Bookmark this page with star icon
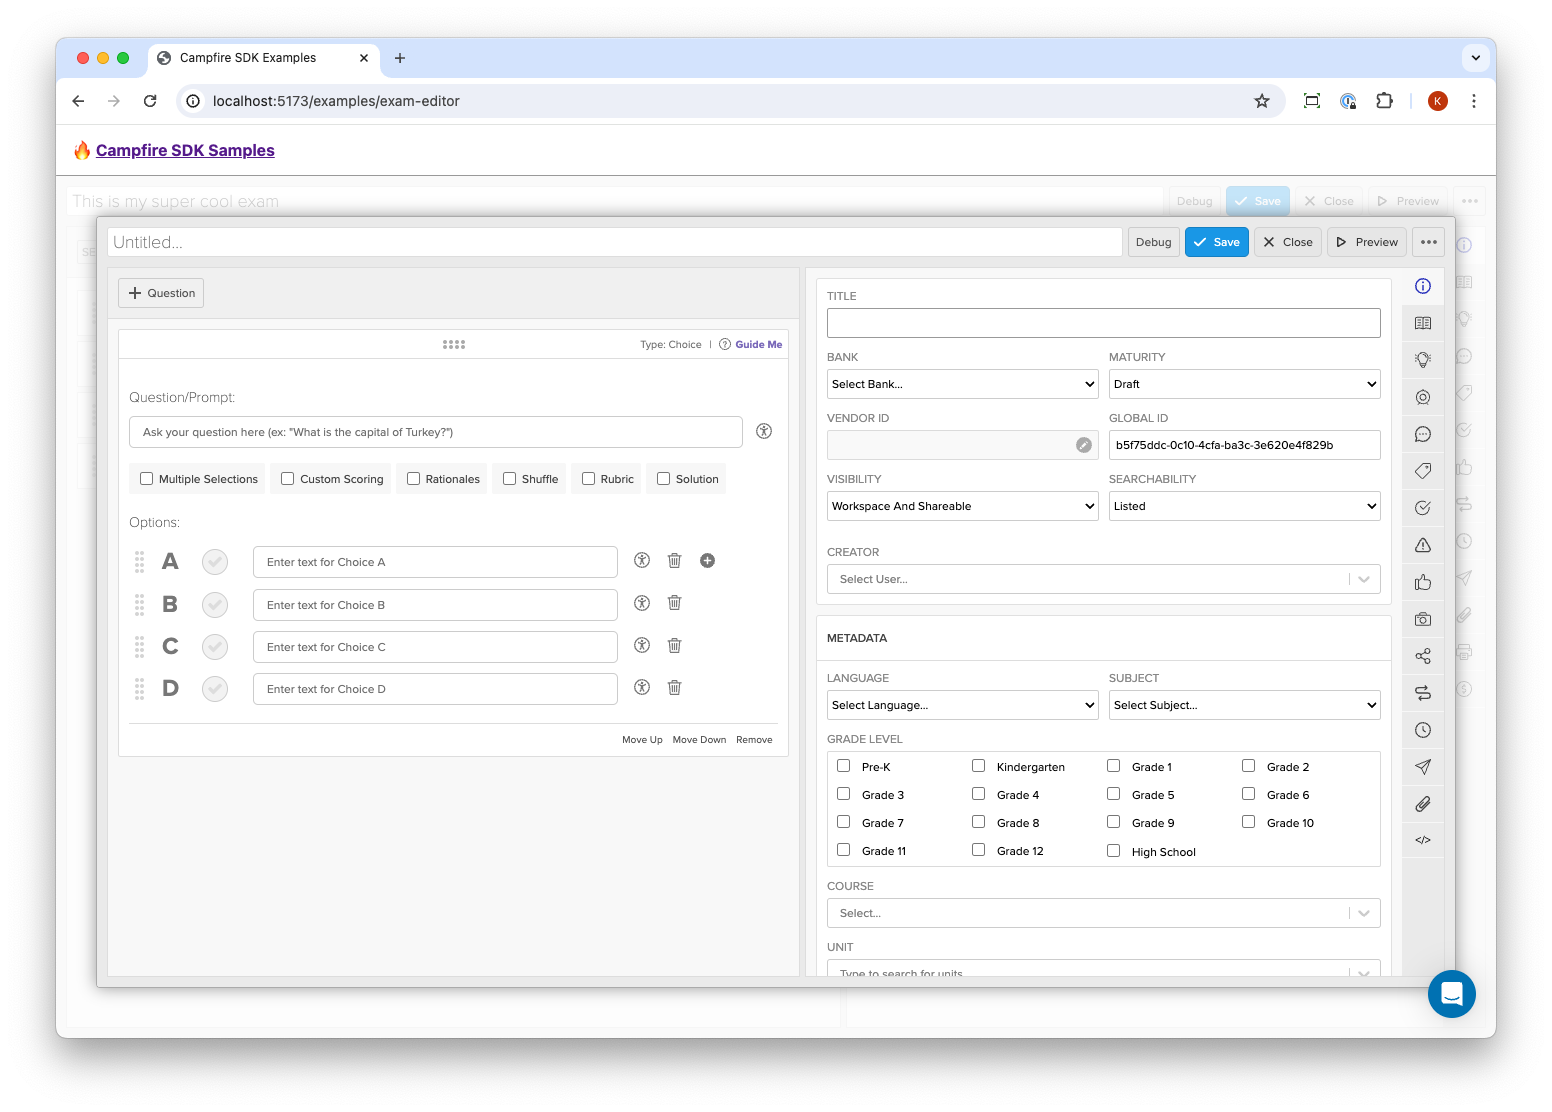The image size is (1552, 1112). (x=1262, y=101)
